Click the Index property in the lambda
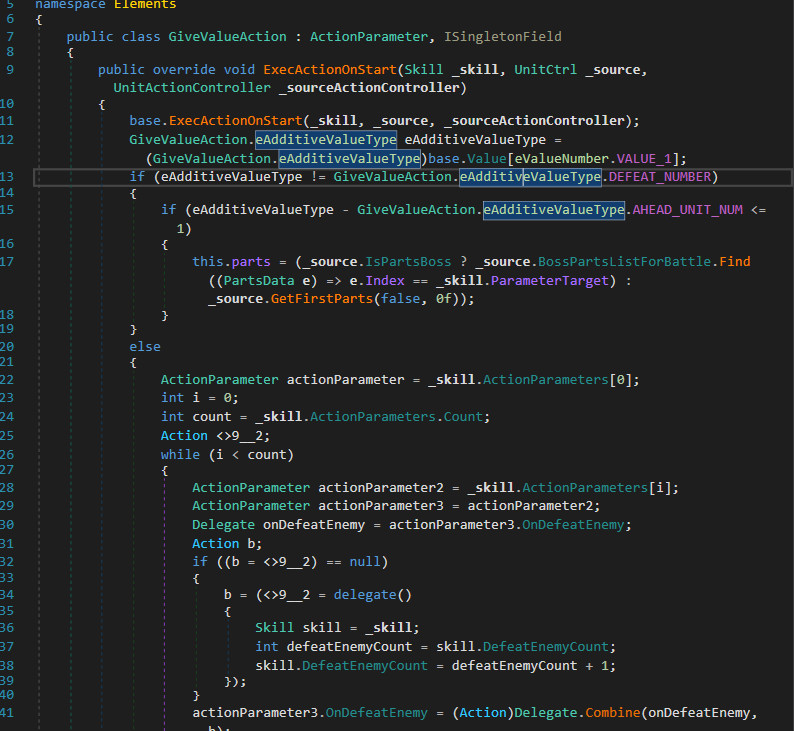Image resolution: width=794 pixels, height=731 pixels. click(385, 281)
